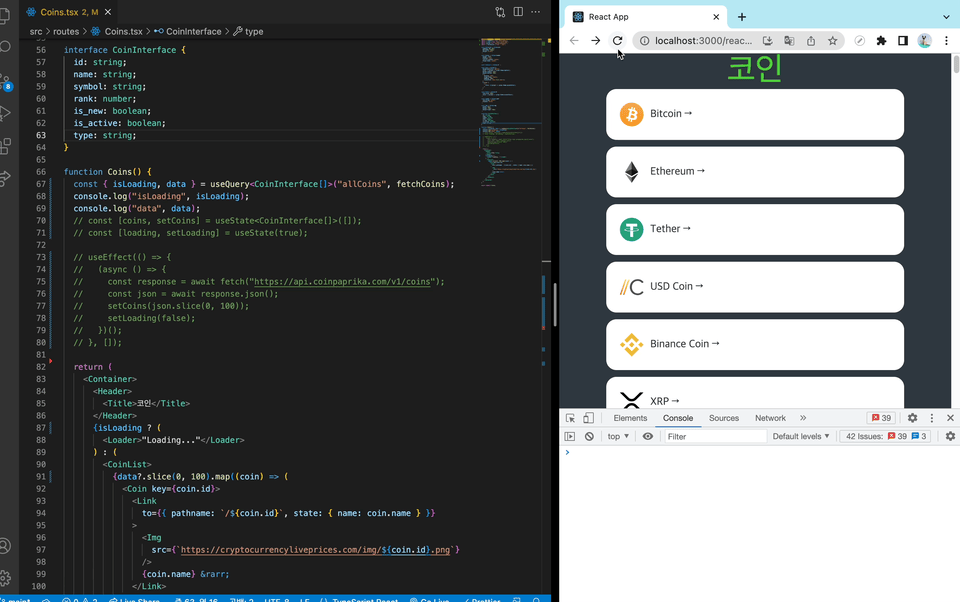Open console settings gear icon
This screenshot has height=602, width=960.
pos(950,436)
